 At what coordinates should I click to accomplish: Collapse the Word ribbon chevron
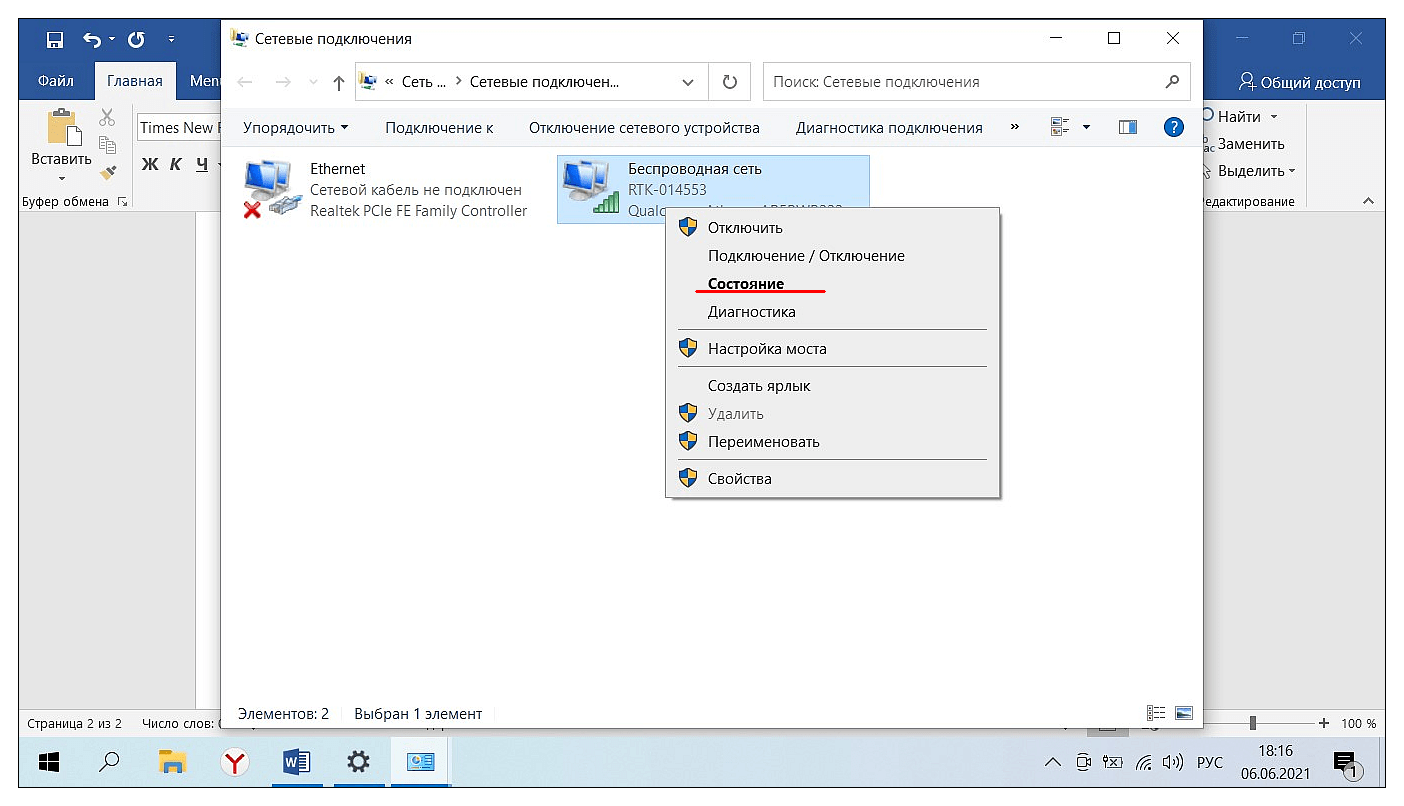pyautogui.click(x=1368, y=201)
